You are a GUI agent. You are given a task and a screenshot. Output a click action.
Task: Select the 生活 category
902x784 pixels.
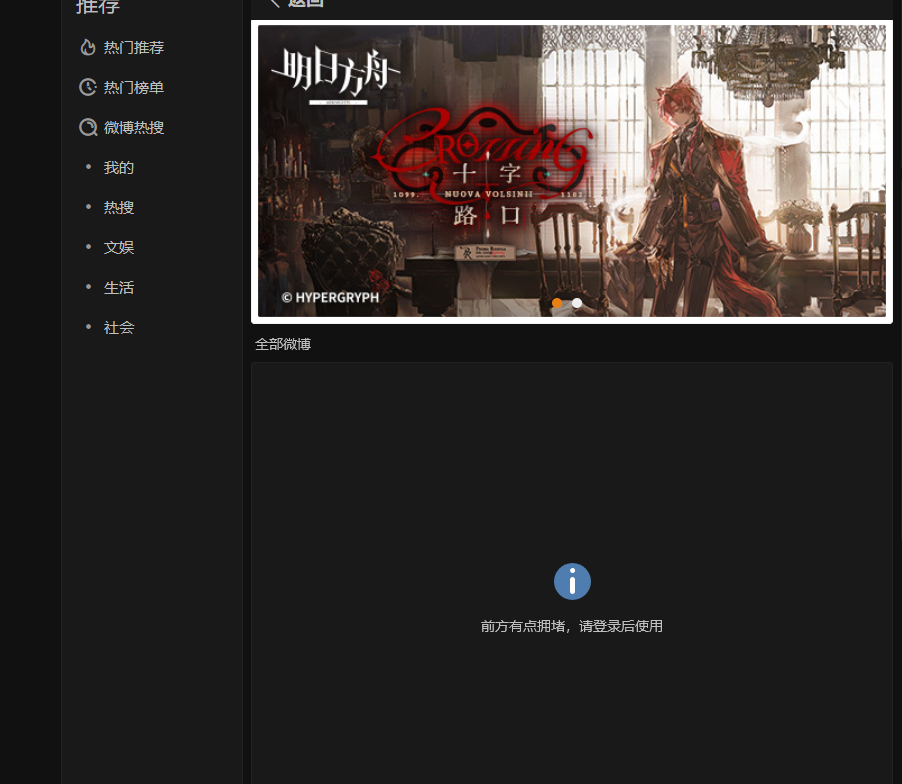(119, 287)
